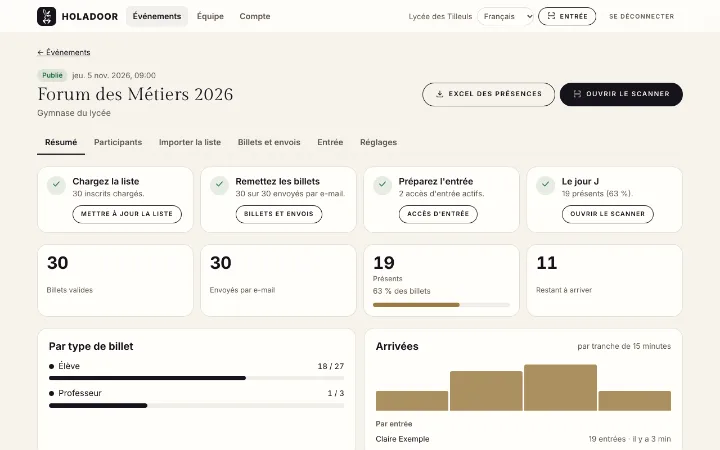The height and width of the screenshot is (450, 720).
Task: Click the bullet dot beside Élève
Action: tap(51, 366)
